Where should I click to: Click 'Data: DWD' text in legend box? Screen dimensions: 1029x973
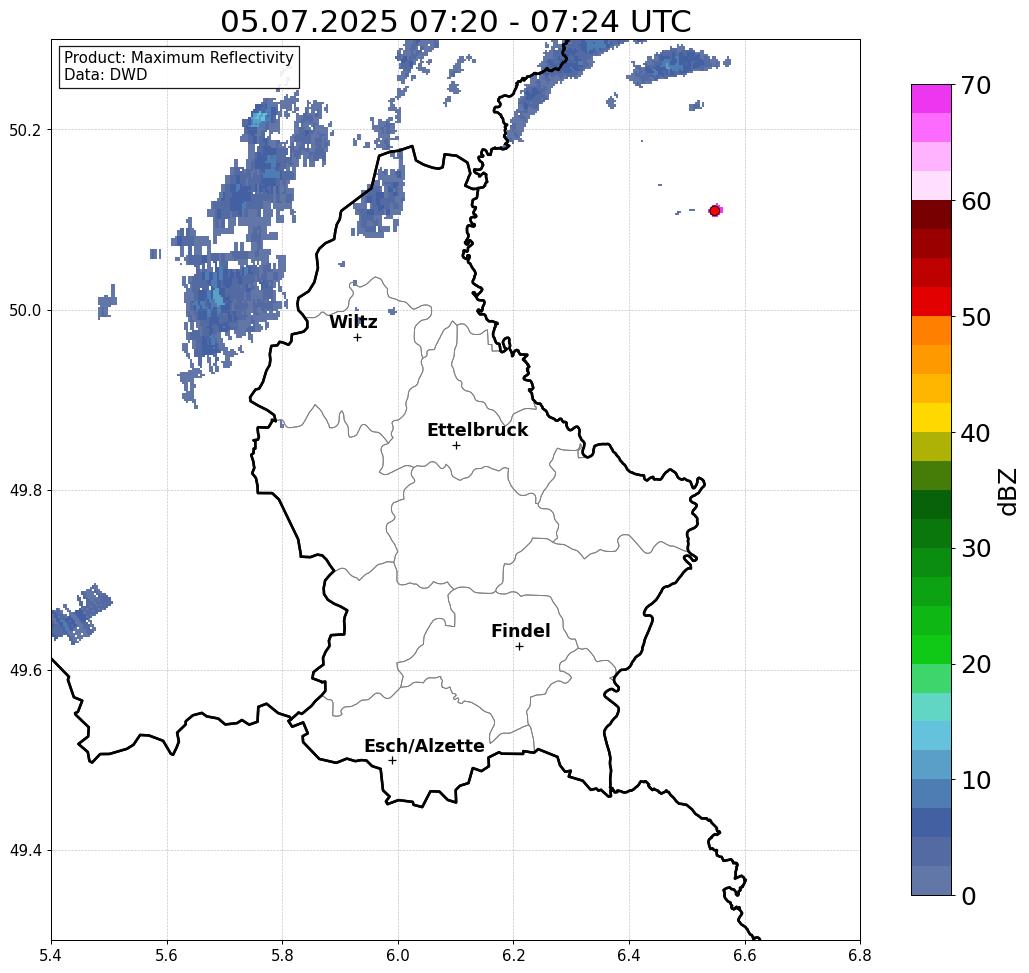pos(105,75)
